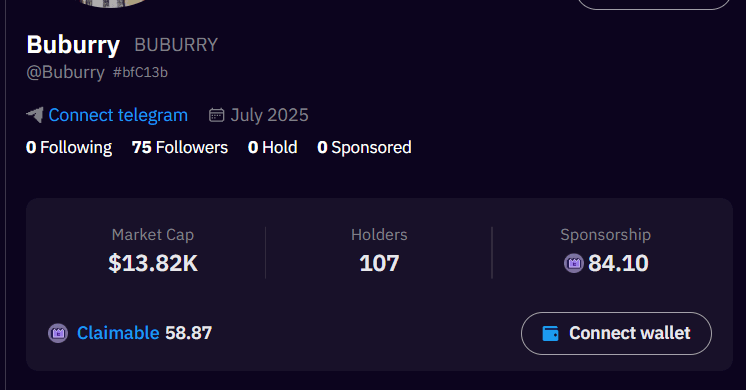Click the outlined button at top right

(654, 4)
